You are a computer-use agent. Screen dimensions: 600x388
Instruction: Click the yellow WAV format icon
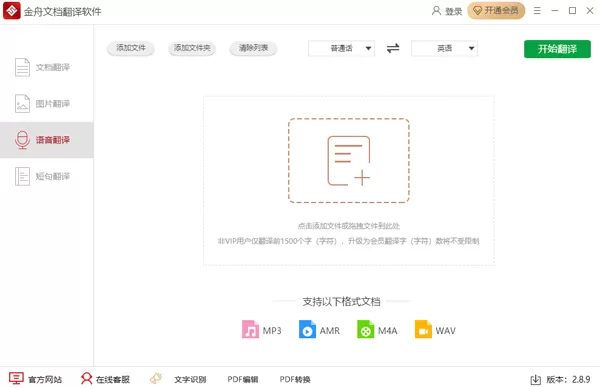(x=423, y=329)
